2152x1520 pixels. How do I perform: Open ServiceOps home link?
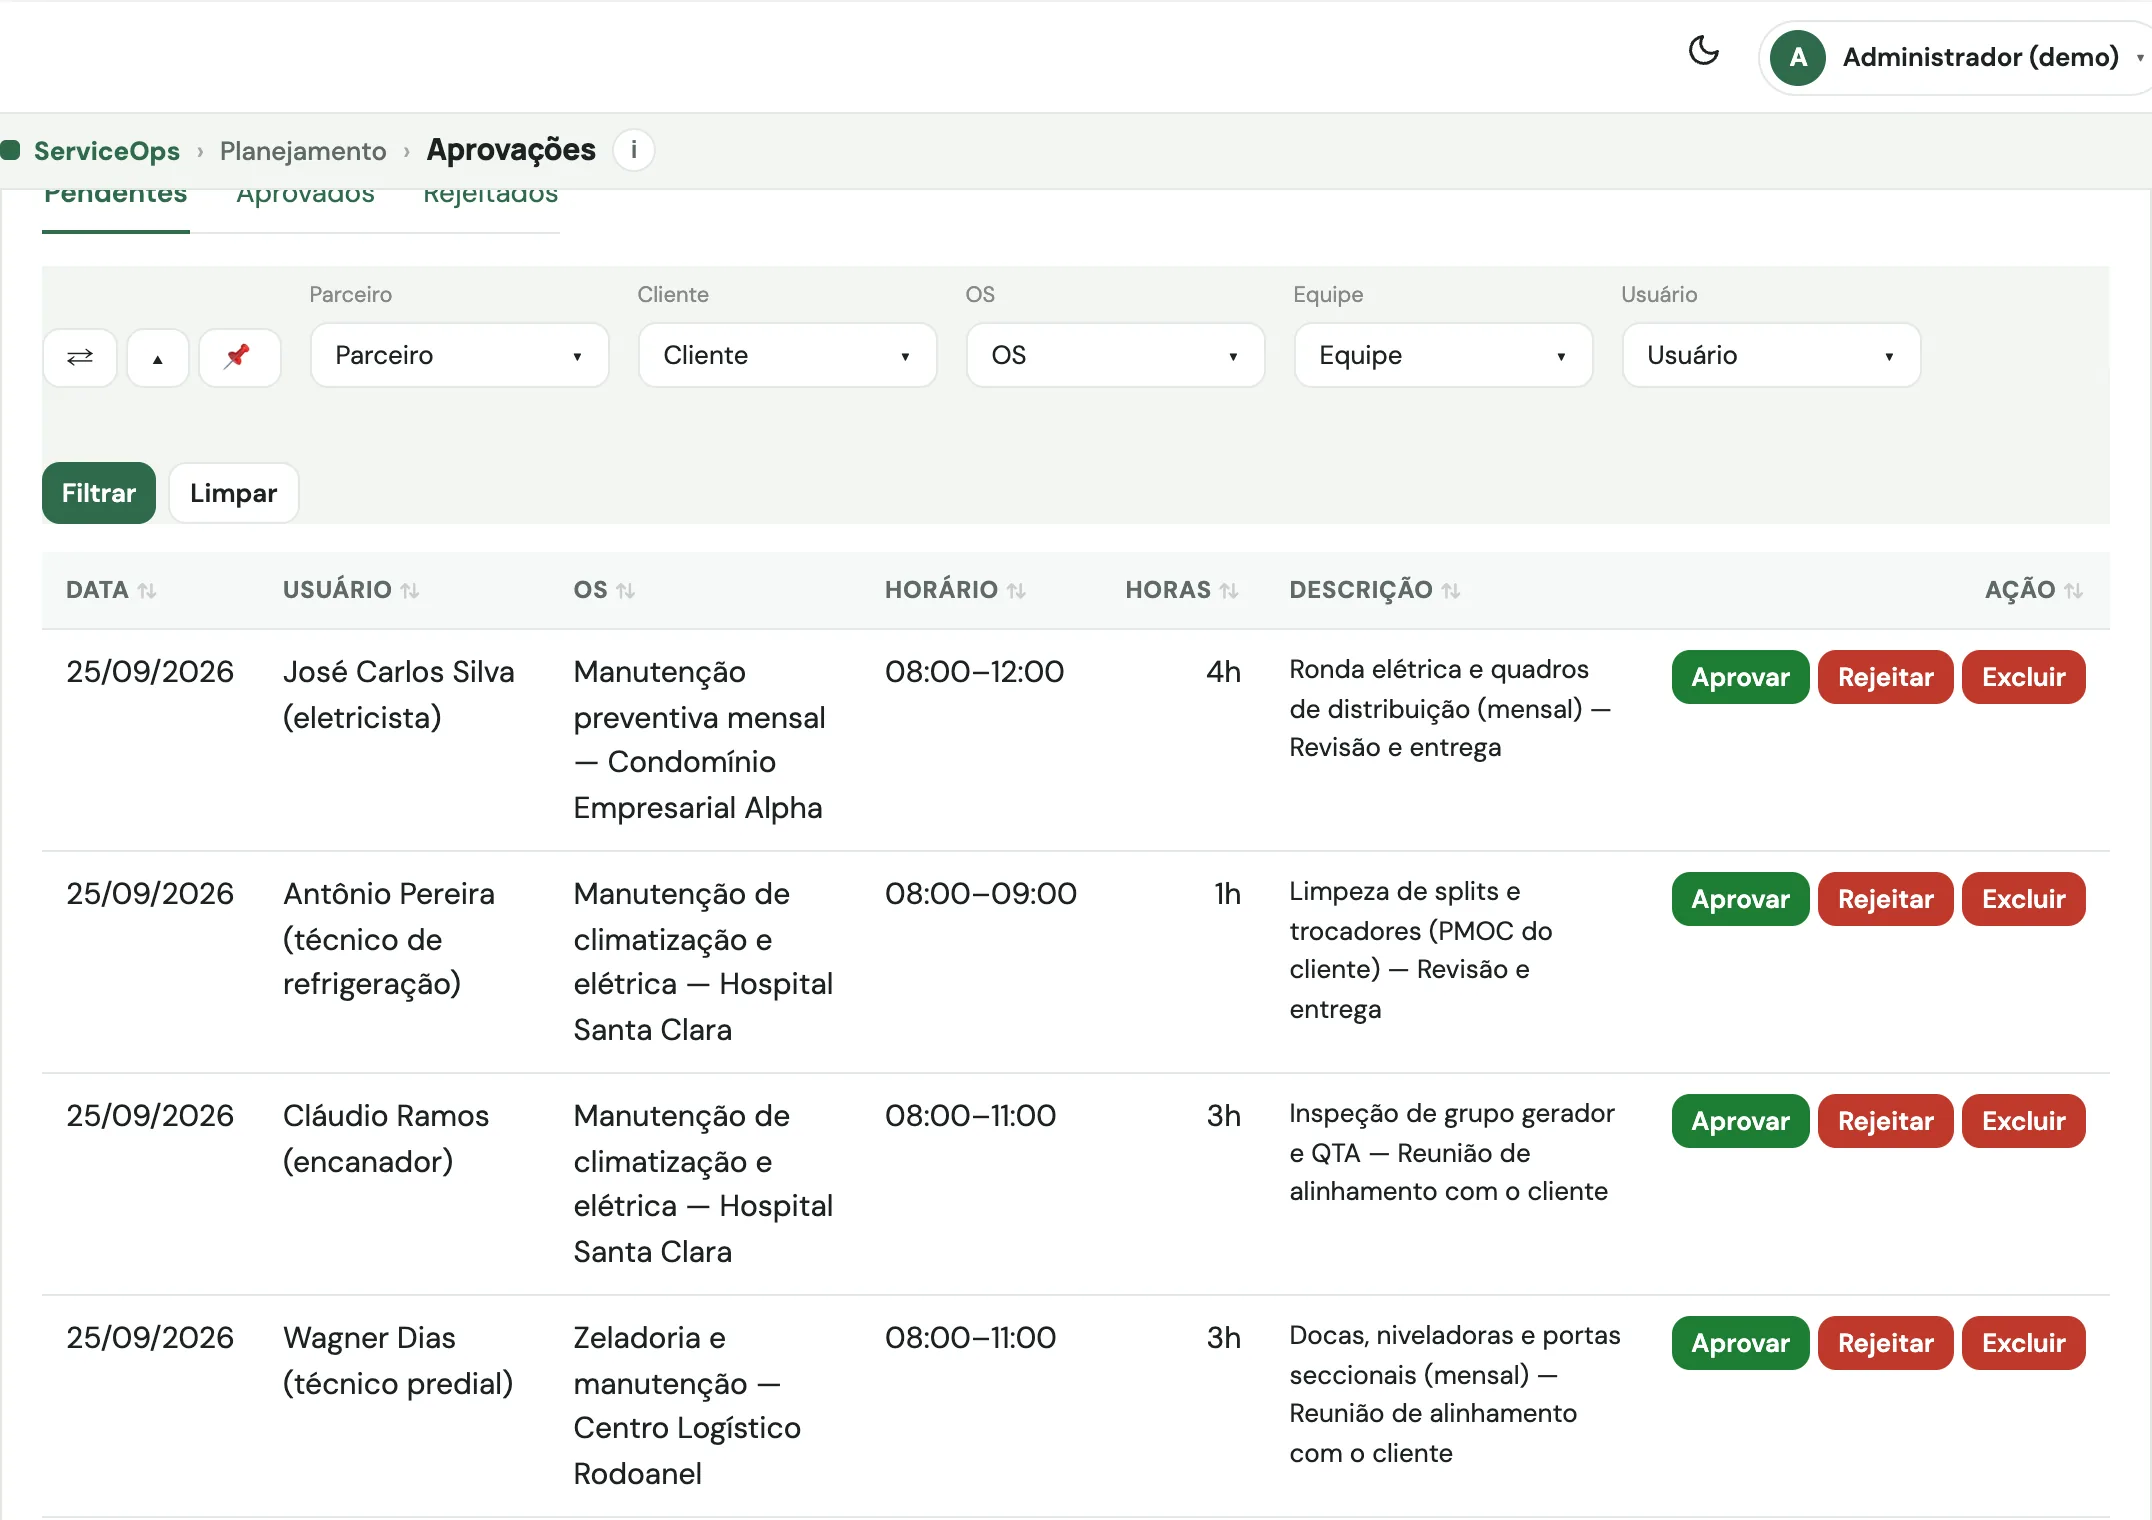[106, 151]
